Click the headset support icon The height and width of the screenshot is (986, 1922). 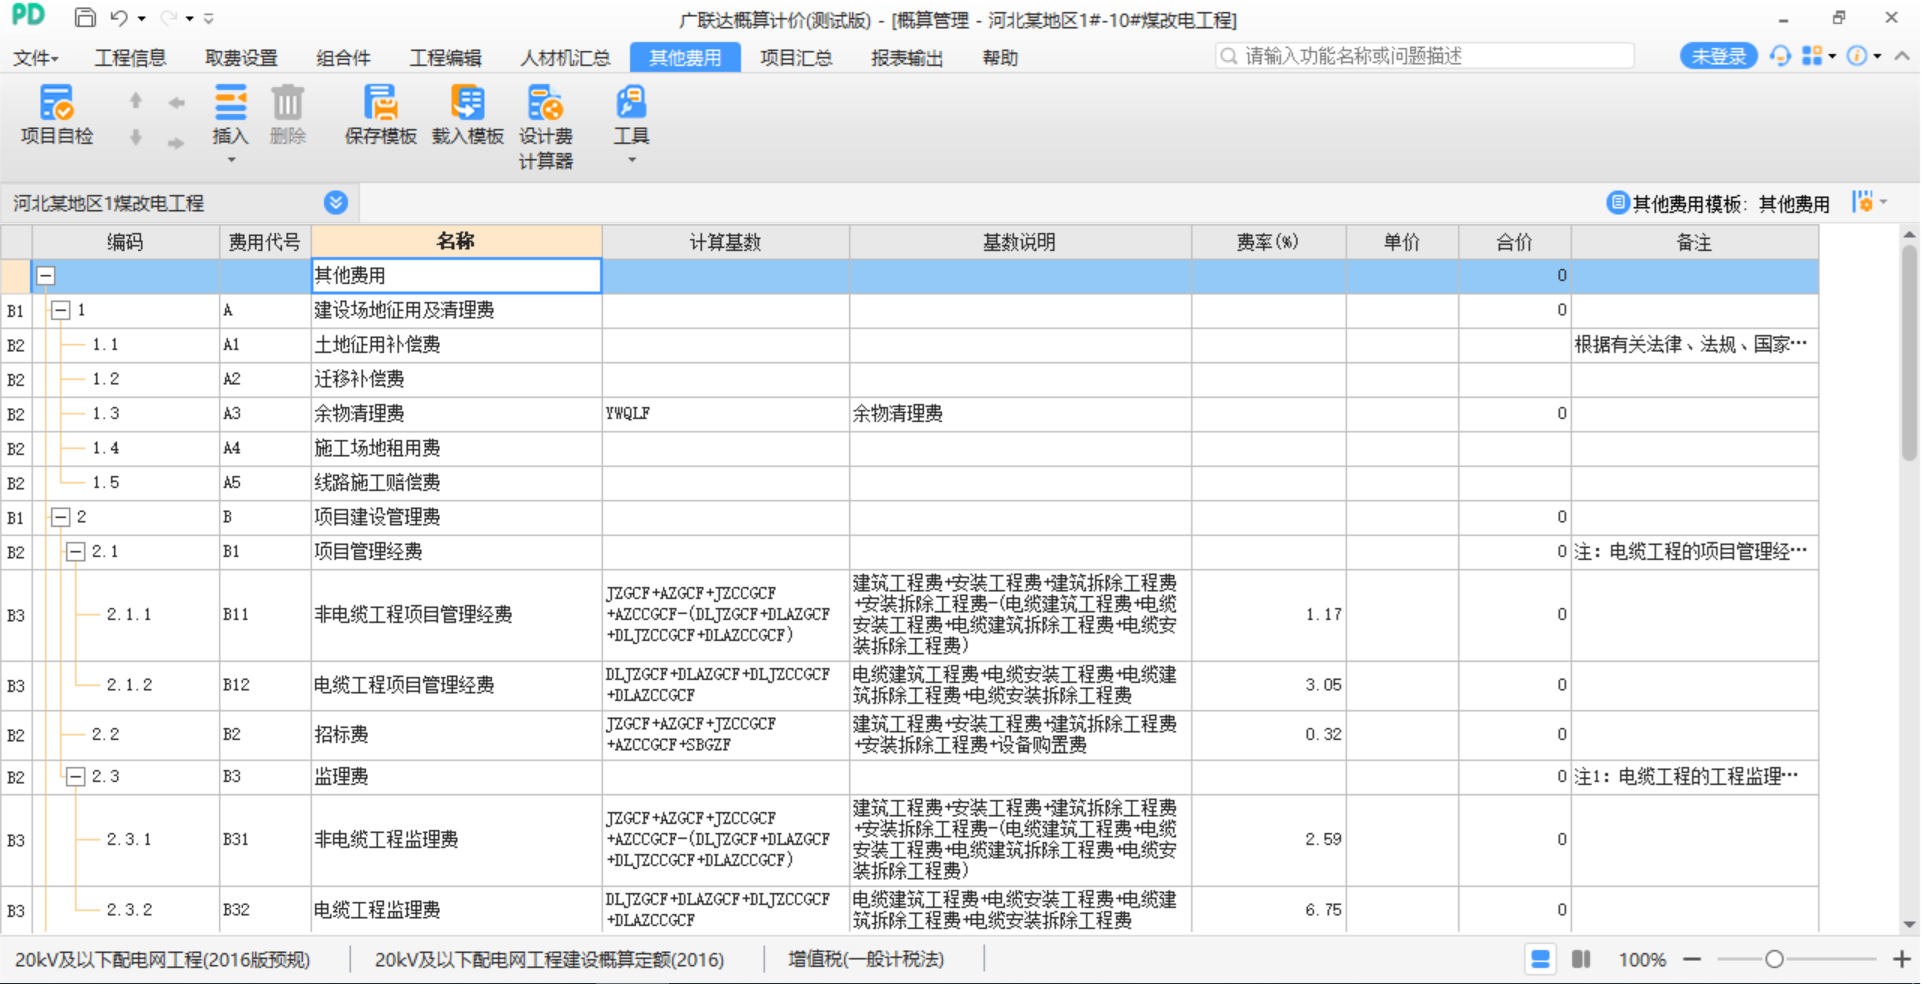tap(1780, 56)
